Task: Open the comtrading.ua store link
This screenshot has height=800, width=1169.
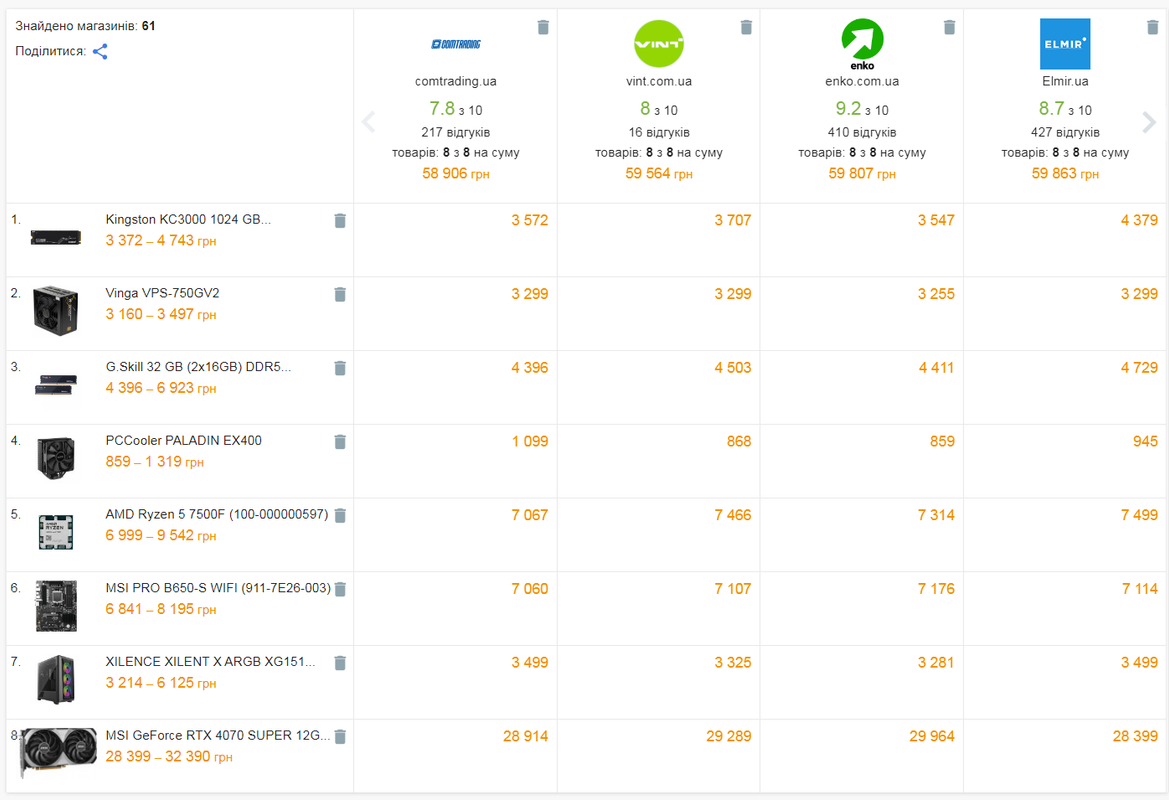Action: point(456,81)
